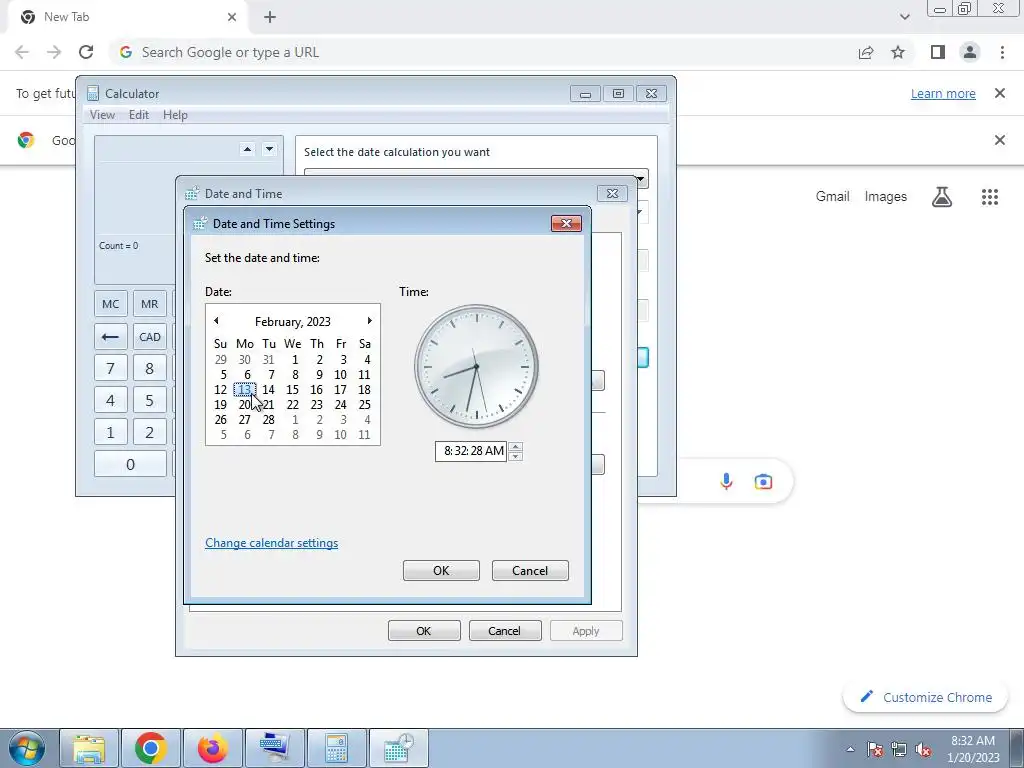Open a new tab with plus button
The width and height of the screenshot is (1024, 768).
[x=270, y=17]
